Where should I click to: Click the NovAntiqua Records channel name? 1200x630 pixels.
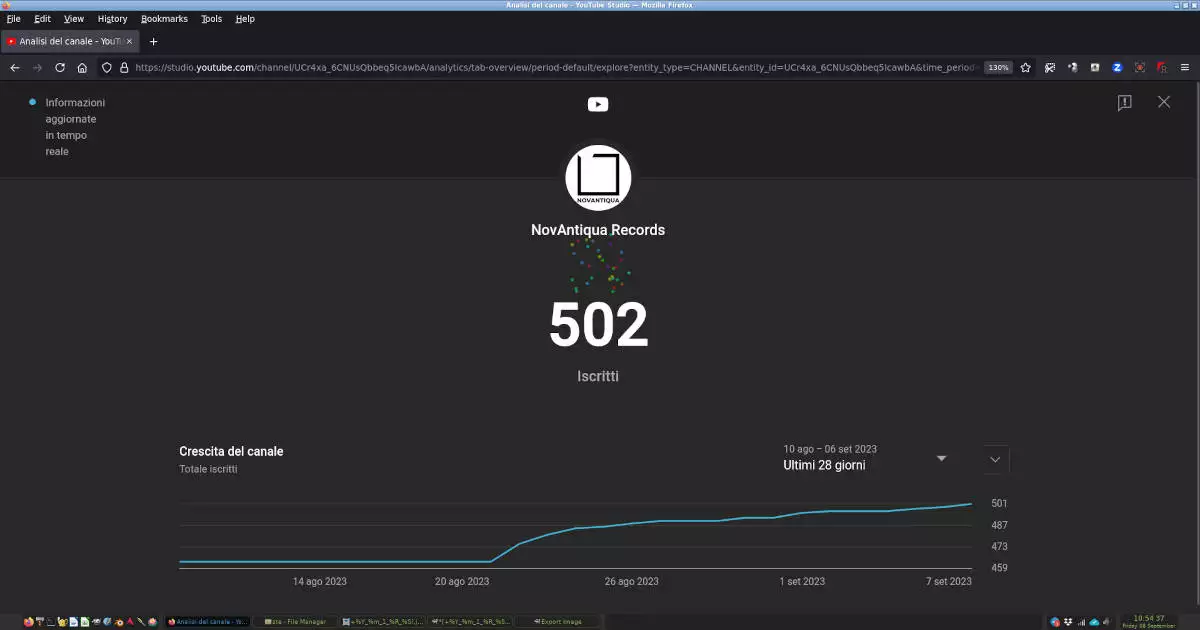(x=598, y=230)
